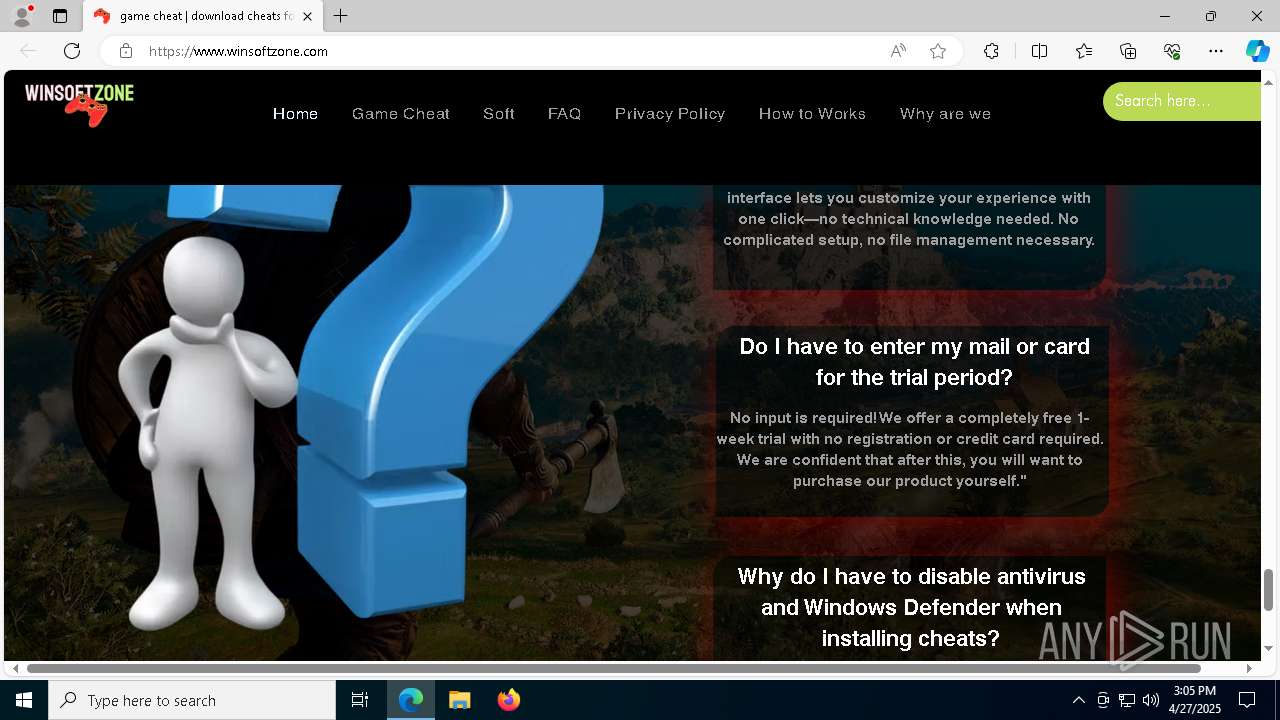Click the WinSoftZone logo
Screen dimensions: 1280x720
pos(79,104)
